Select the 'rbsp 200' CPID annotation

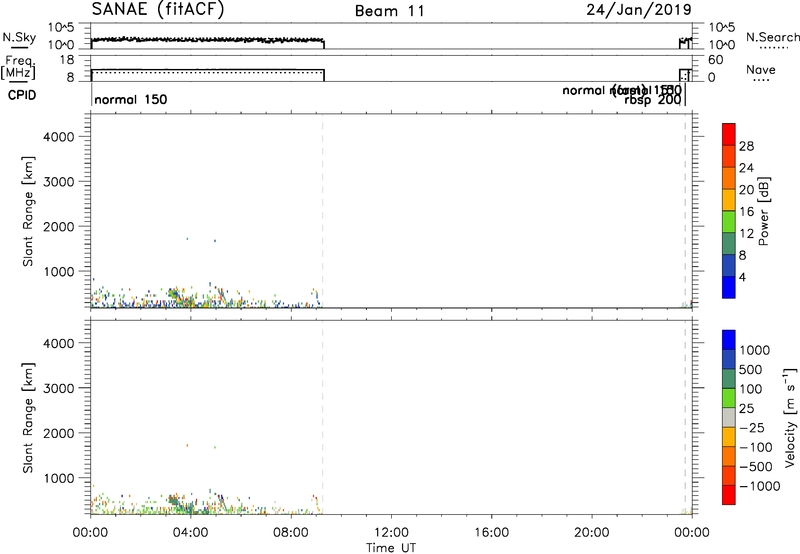point(653,100)
